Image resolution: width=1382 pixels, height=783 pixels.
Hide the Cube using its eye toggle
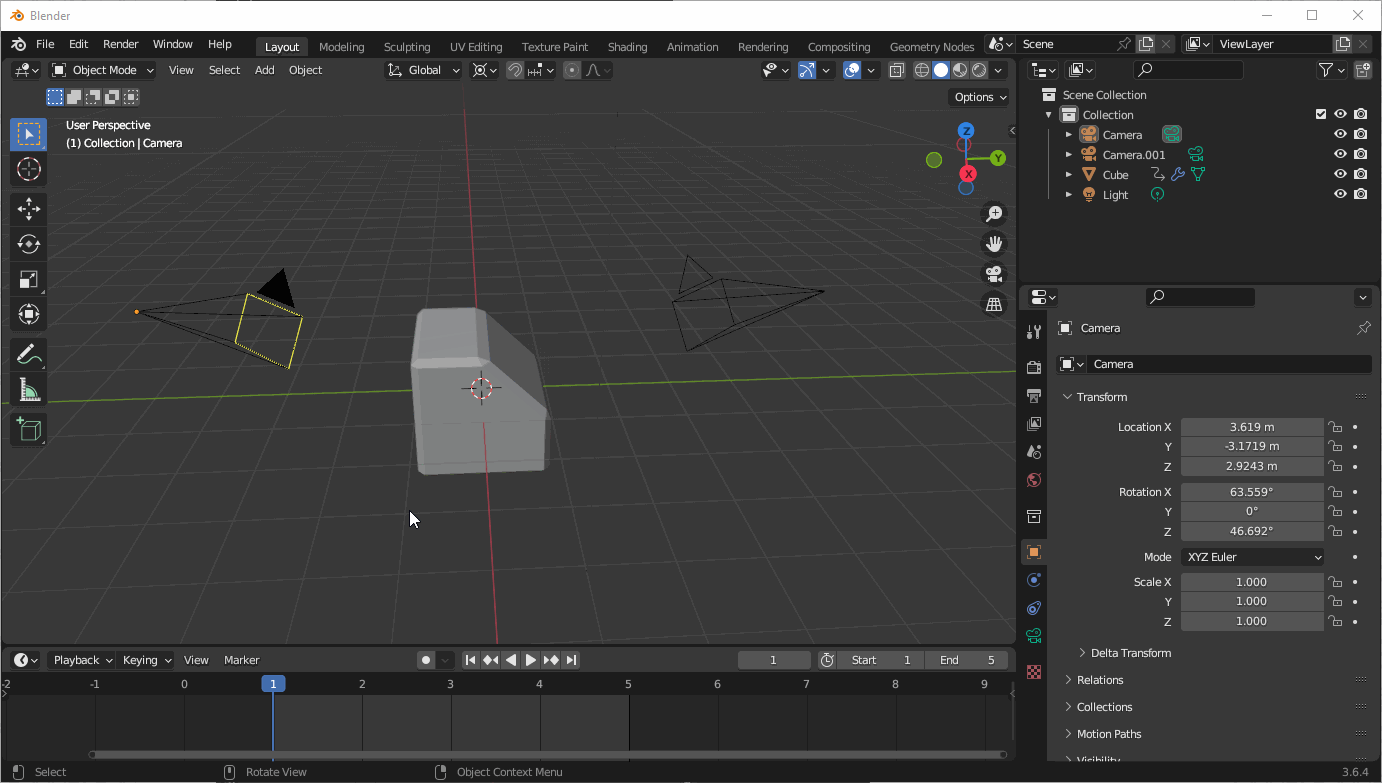(x=1340, y=173)
